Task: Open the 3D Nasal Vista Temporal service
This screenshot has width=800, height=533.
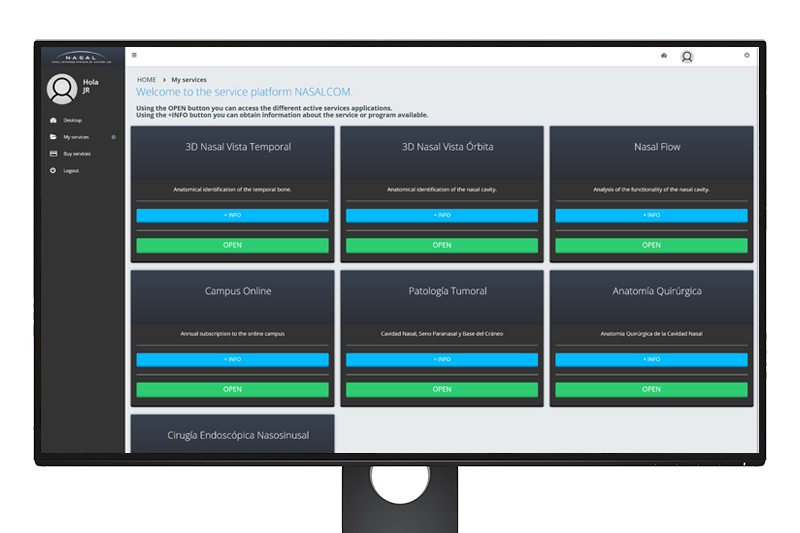Action: pyautogui.click(x=233, y=245)
